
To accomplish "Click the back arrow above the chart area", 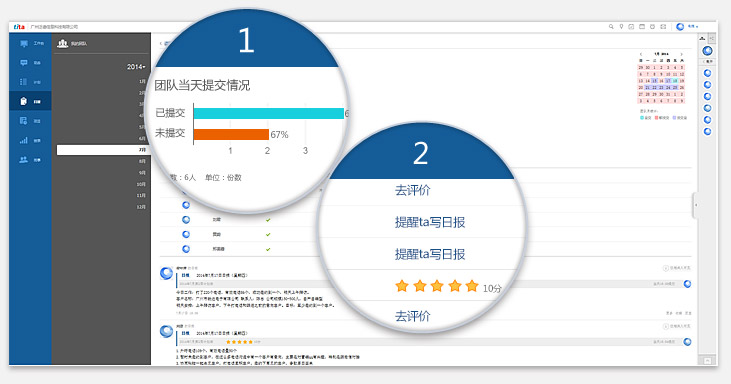I will click(x=161, y=43).
